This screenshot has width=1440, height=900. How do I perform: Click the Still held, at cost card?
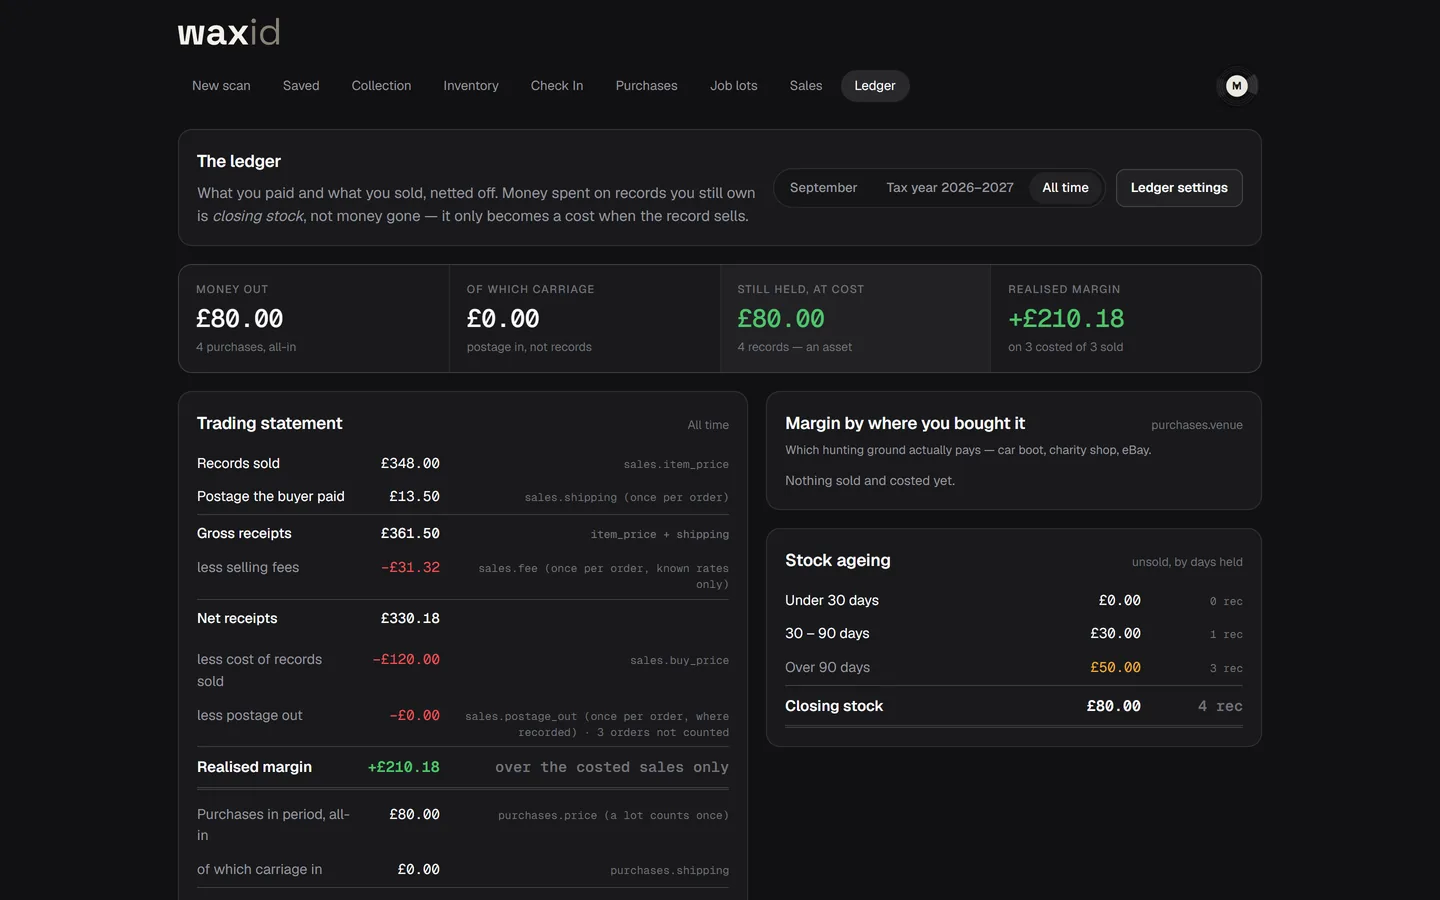[855, 319]
